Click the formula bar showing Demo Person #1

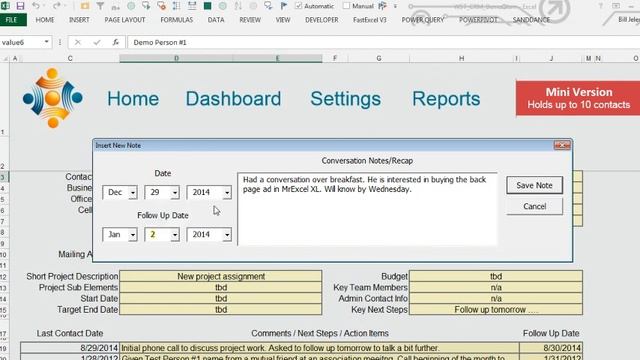coord(384,42)
